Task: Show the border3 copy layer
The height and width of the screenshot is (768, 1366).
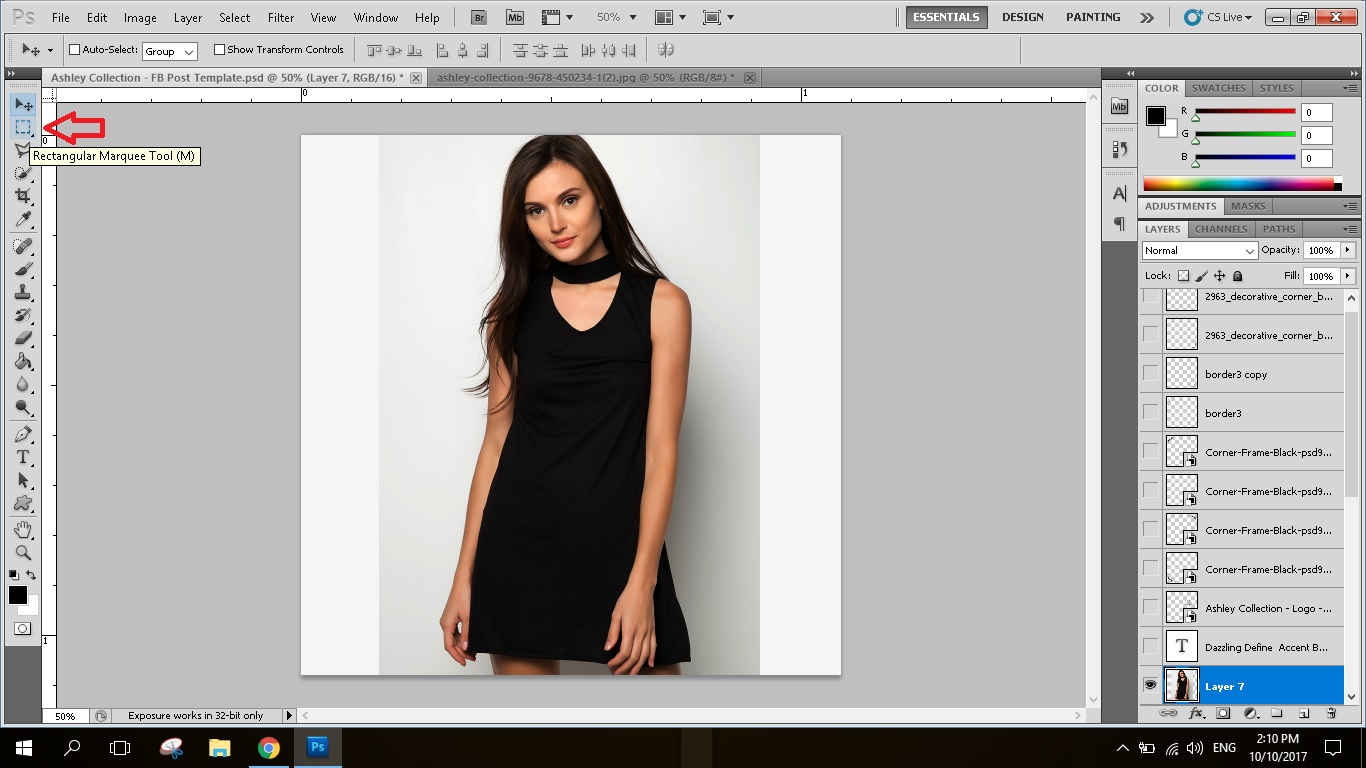Action: click(1150, 374)
